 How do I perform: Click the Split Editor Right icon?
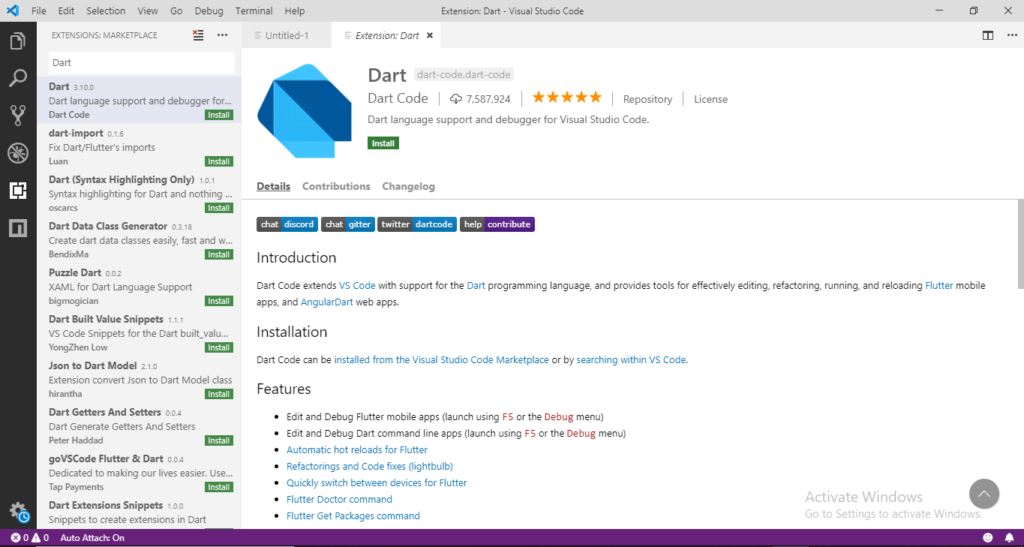(988, 35)
